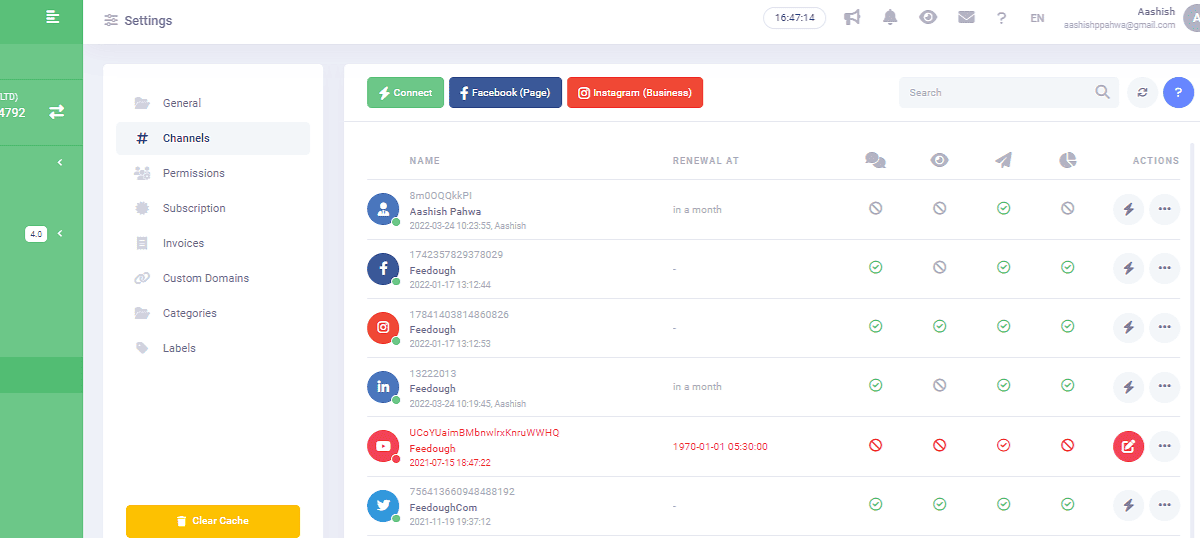Click the account switch arrows icon
1200x538 pixels.
click(57, 112)
